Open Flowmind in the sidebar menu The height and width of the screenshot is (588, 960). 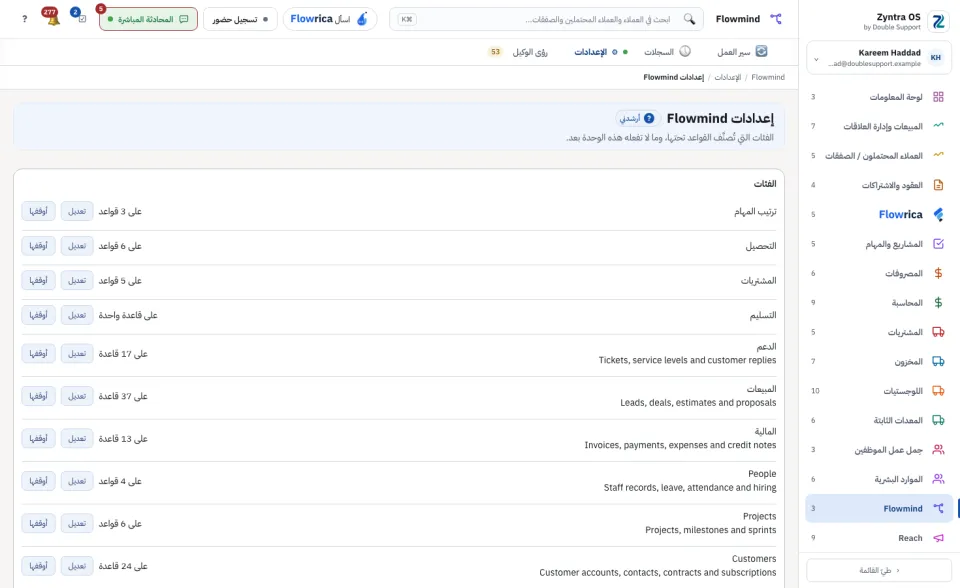point(879,508)
